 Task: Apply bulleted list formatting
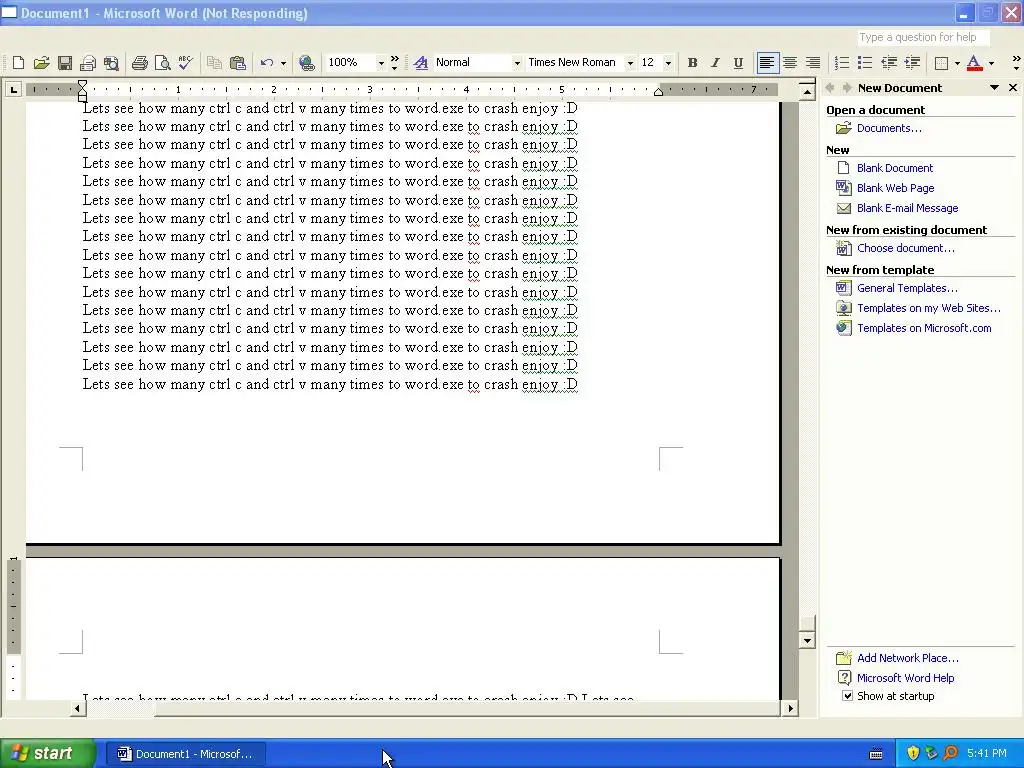click(x=865, y=63)
